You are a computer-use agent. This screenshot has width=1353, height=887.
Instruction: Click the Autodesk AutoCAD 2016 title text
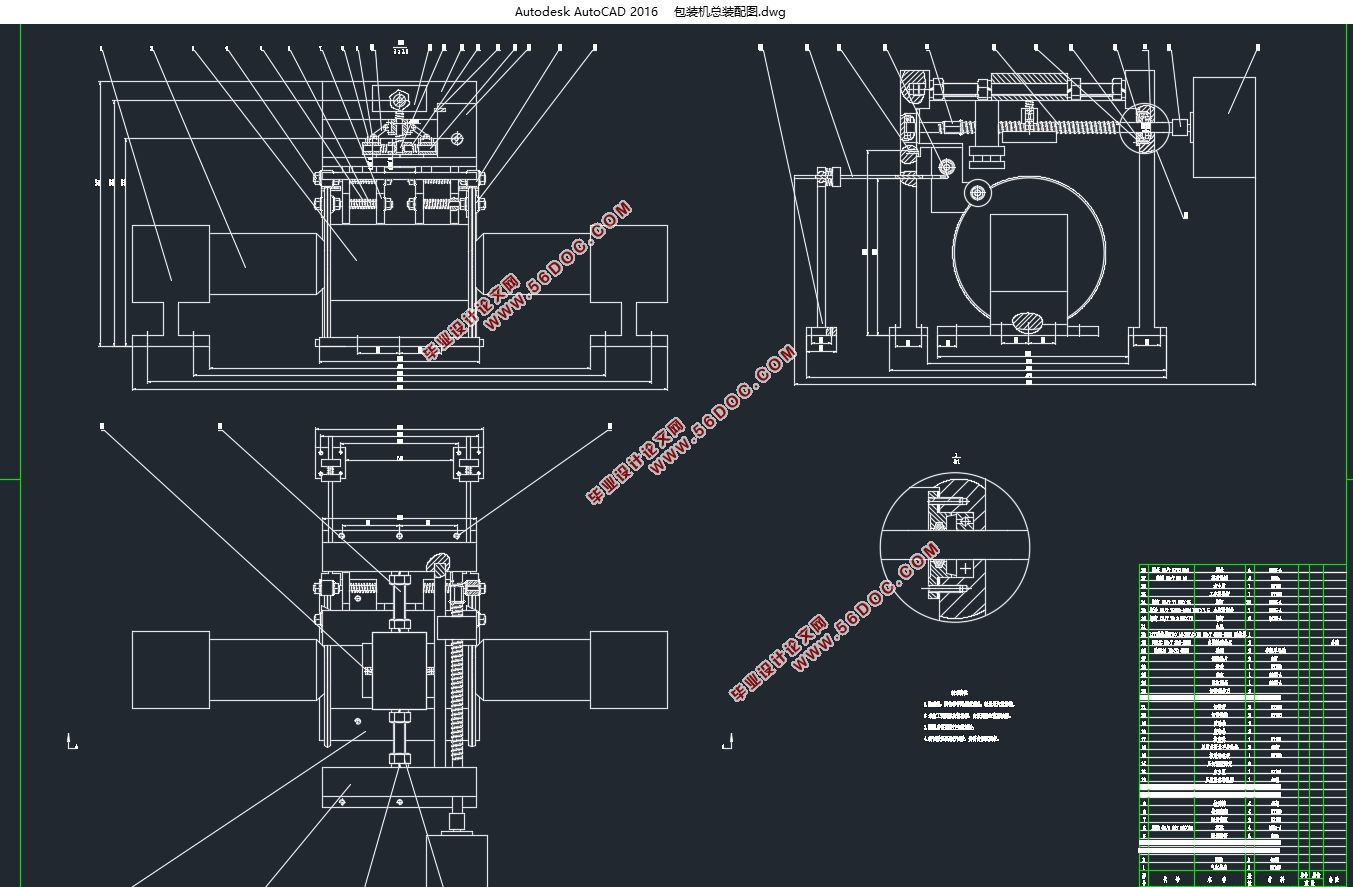click(x=586, y=12)
